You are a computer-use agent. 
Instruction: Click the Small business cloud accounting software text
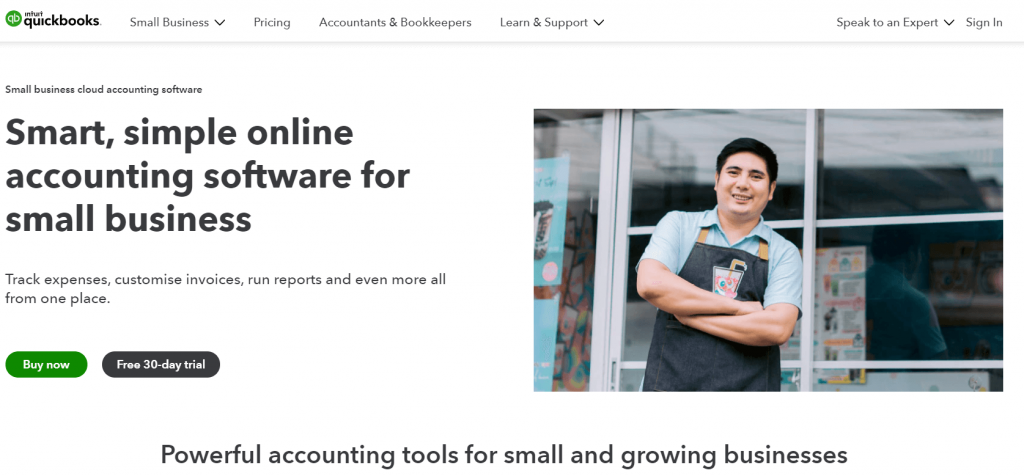click(104, 89)
